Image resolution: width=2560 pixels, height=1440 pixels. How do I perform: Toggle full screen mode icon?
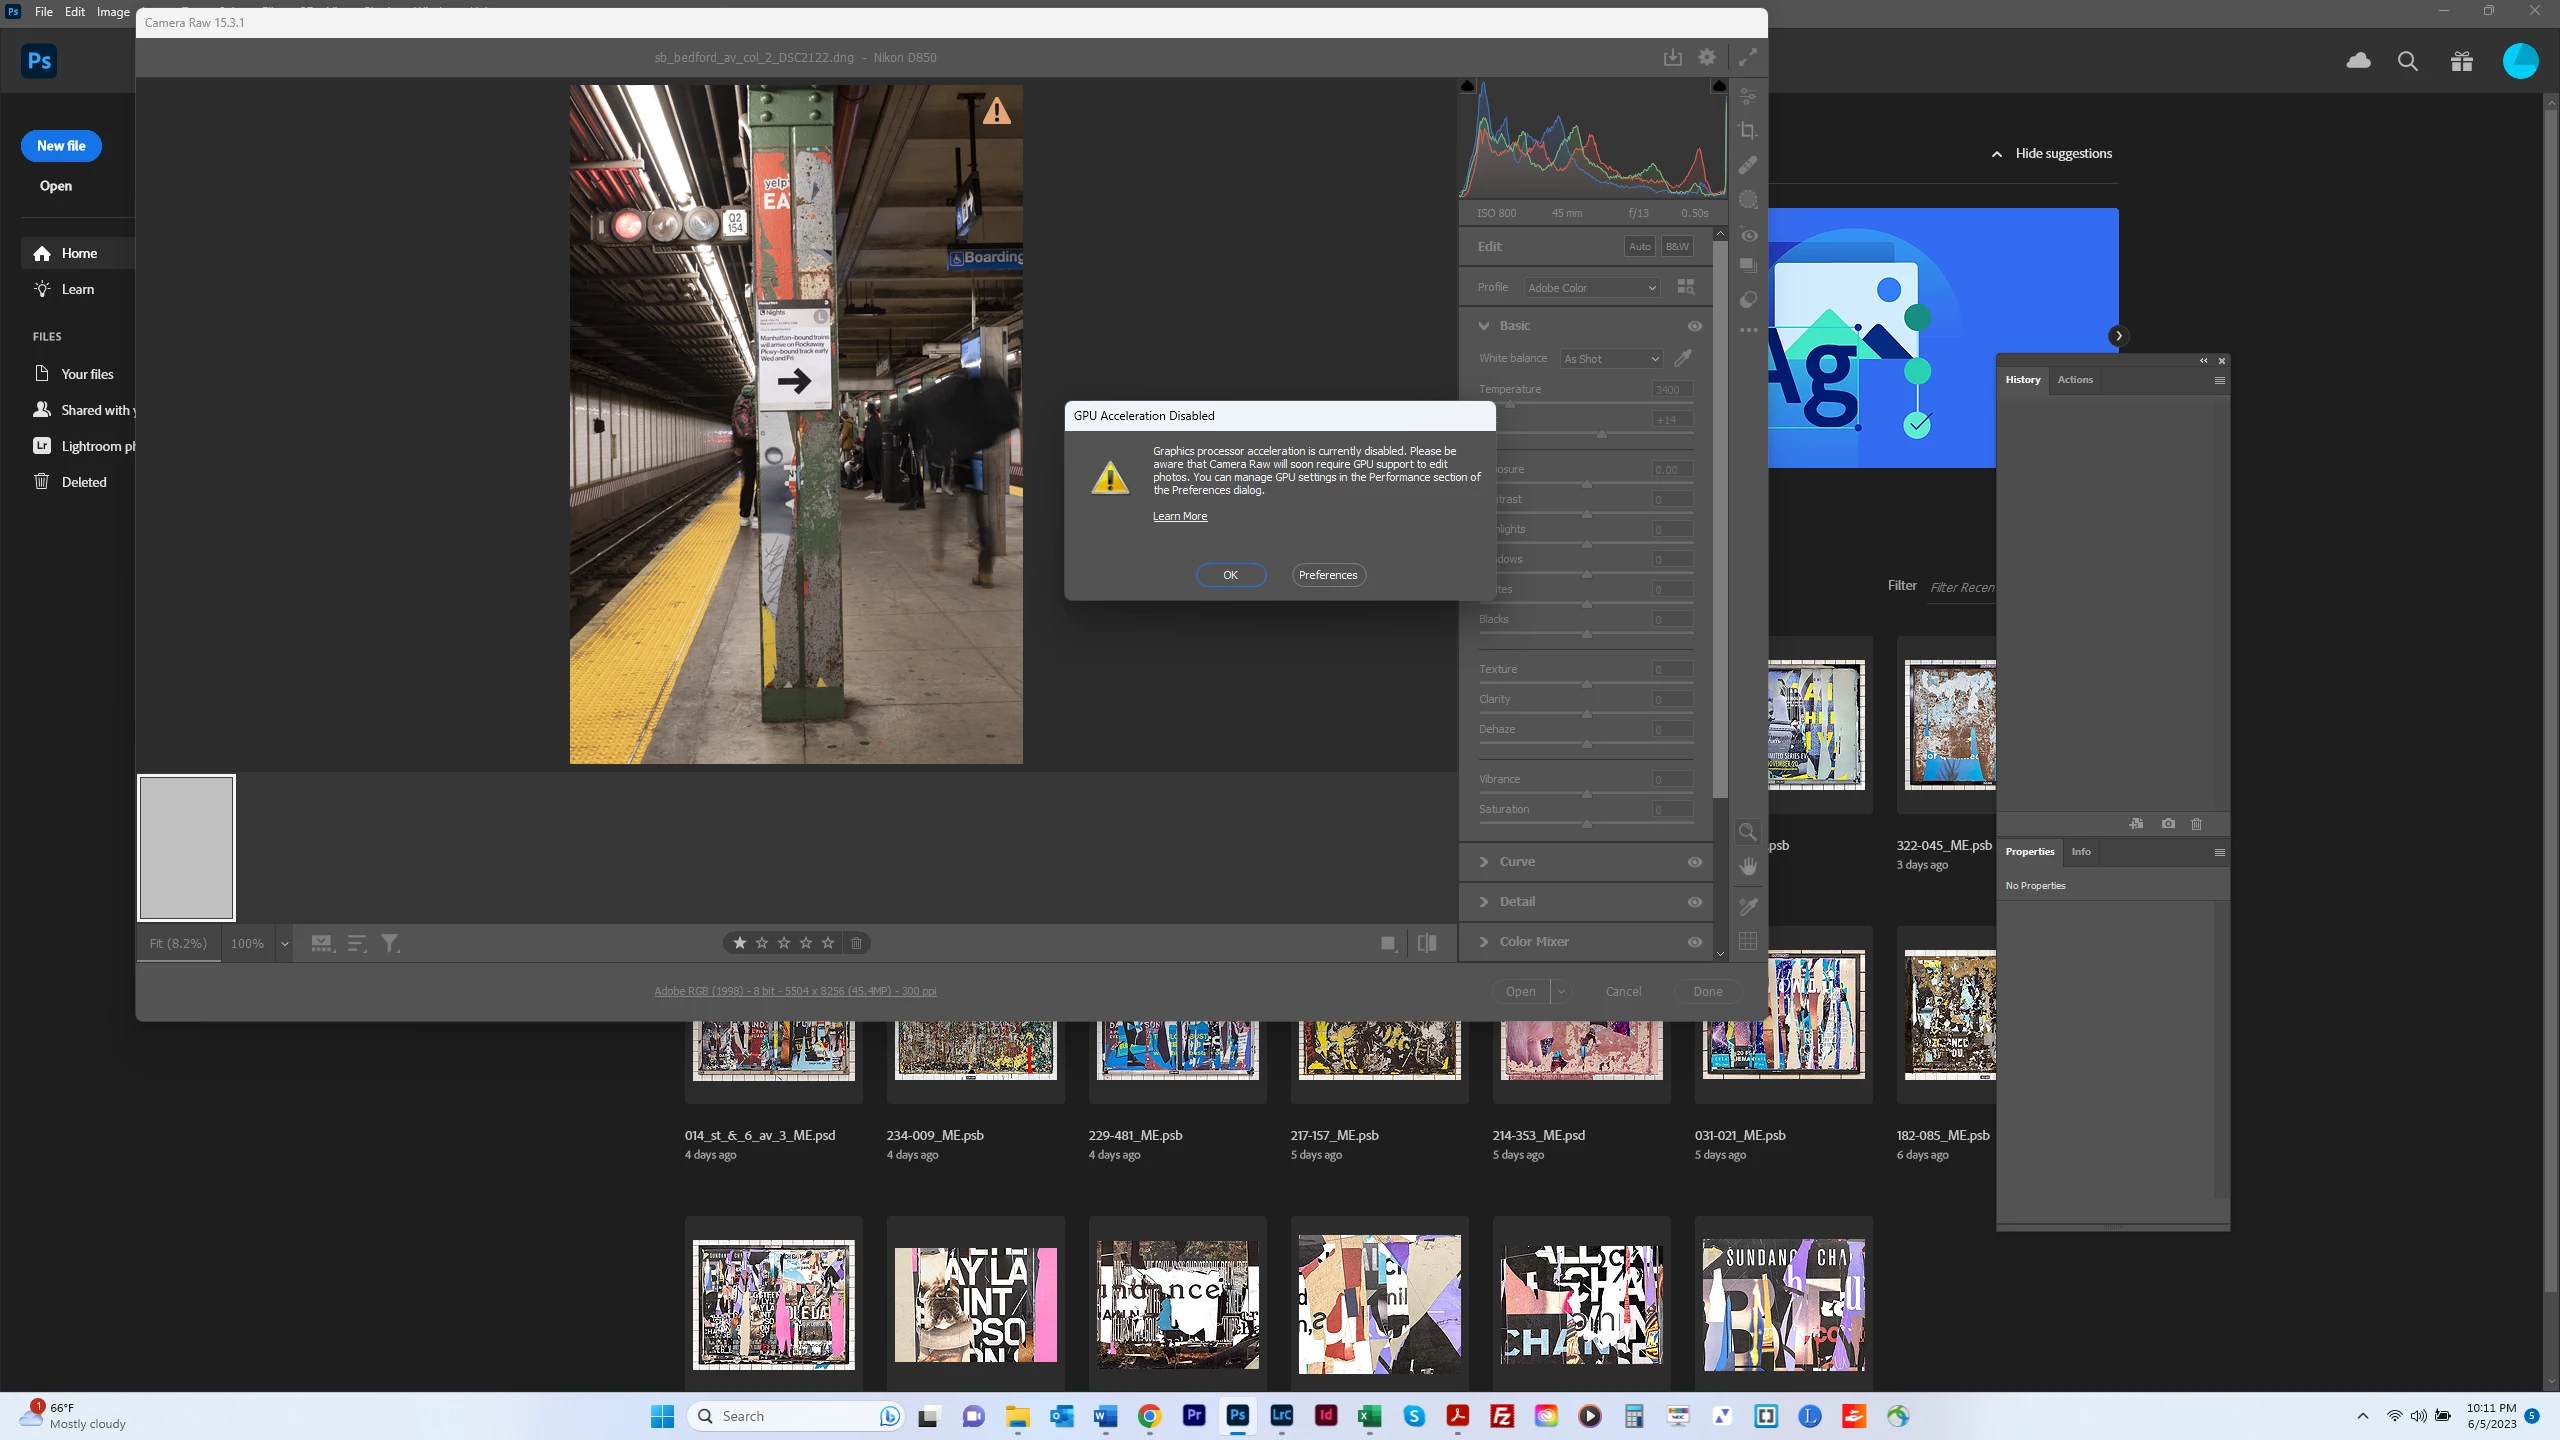[x=1747, y=58]
